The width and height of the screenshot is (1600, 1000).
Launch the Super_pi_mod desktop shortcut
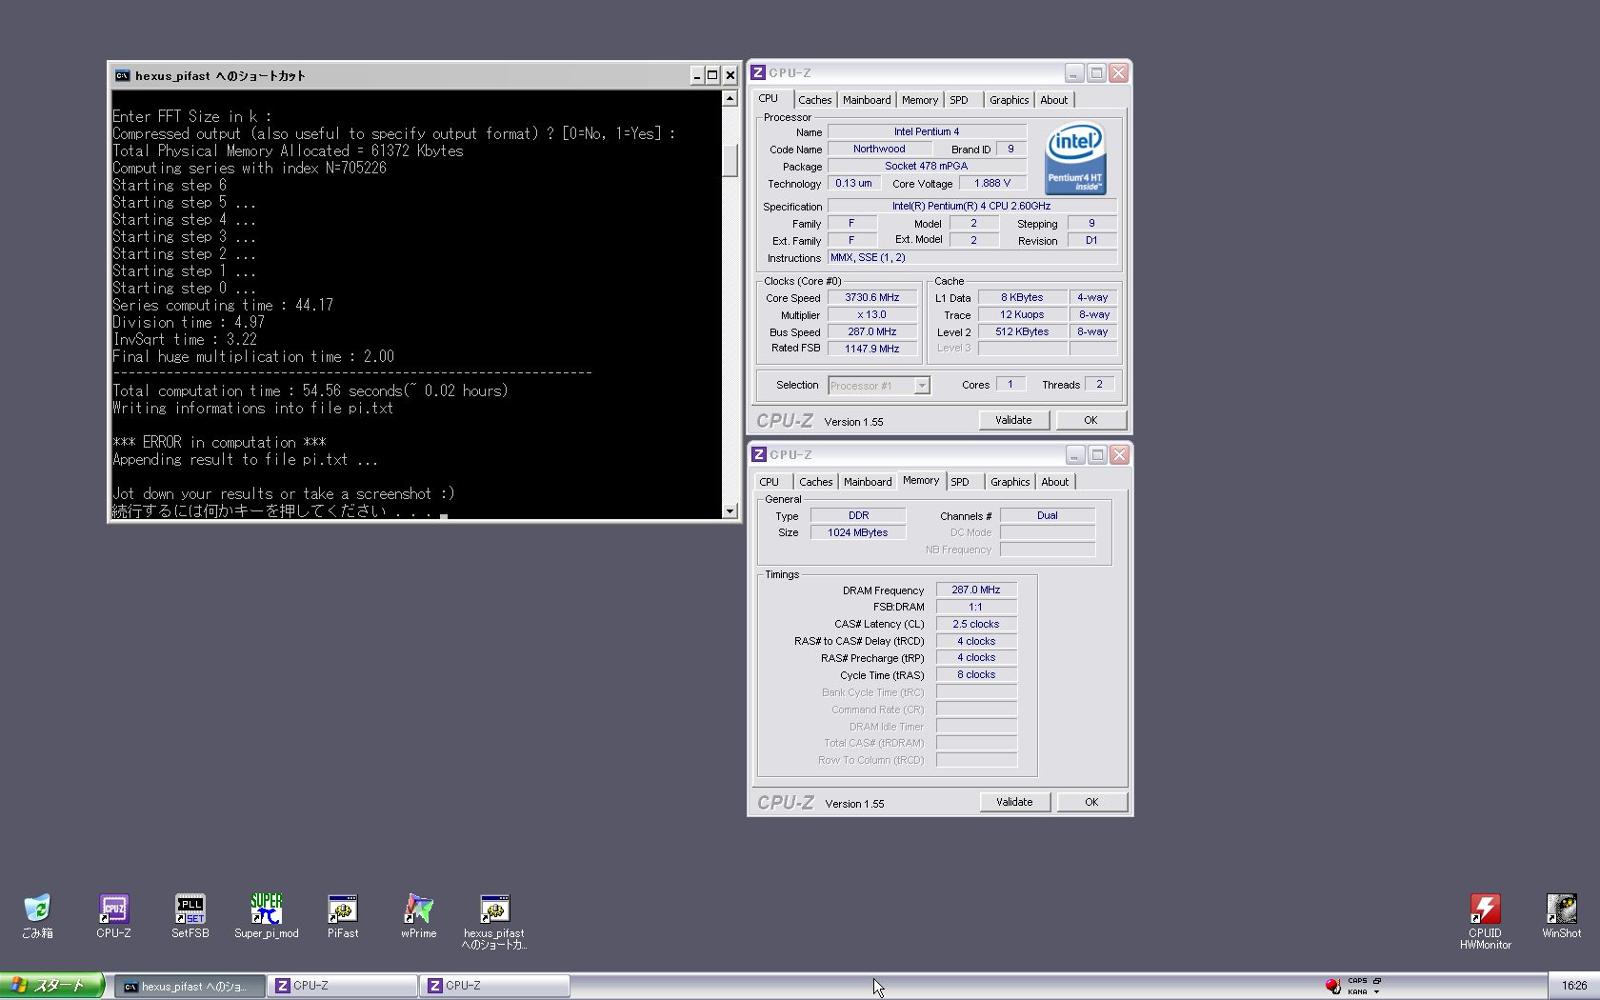click(266, 916)
